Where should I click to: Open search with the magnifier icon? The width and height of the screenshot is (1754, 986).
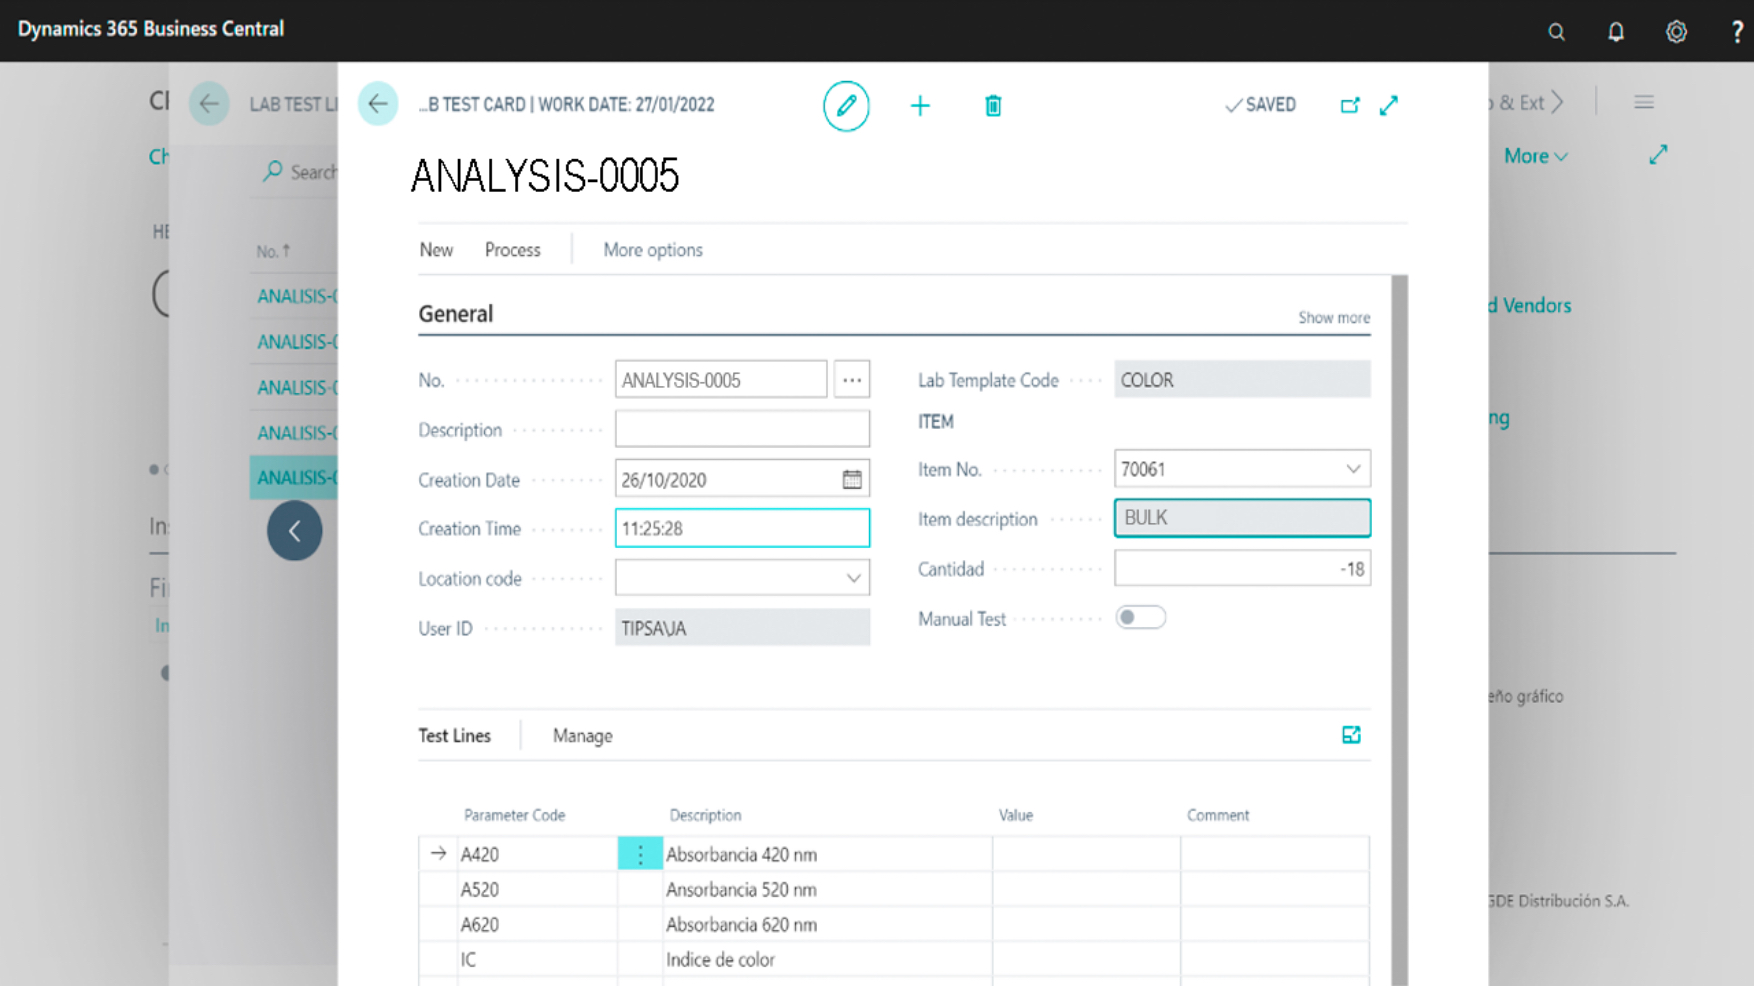coord(1556,31)
